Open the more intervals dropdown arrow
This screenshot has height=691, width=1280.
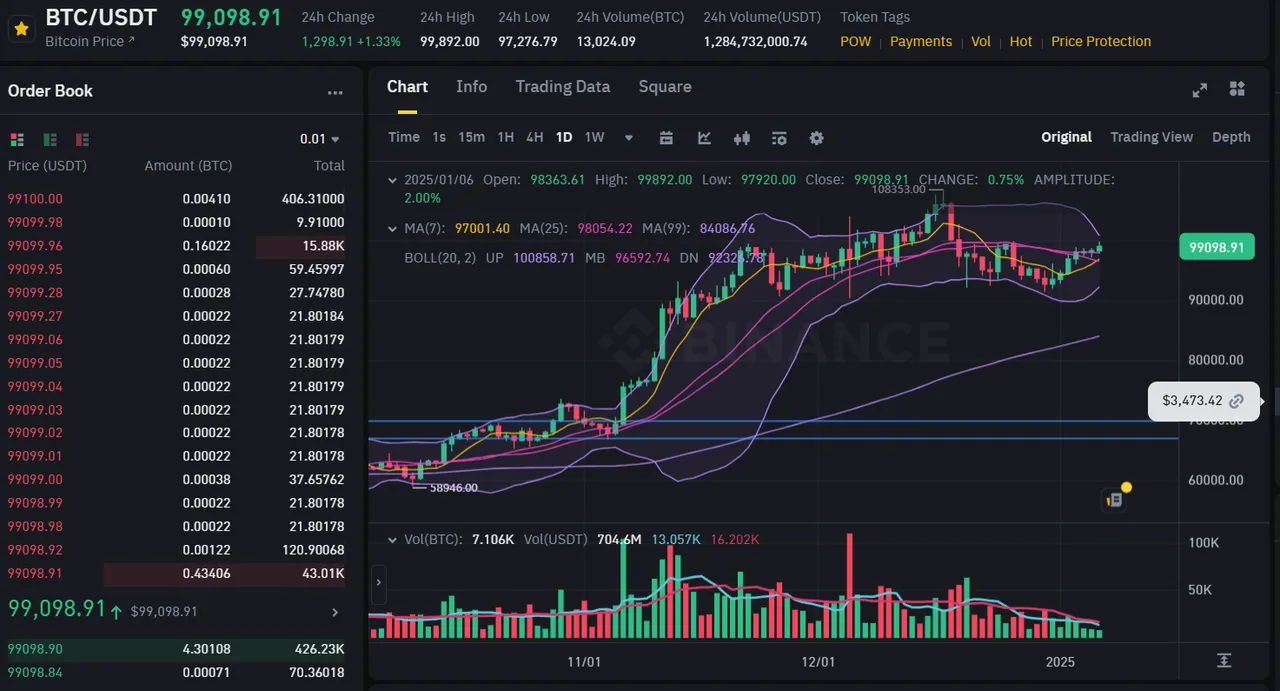[629, 138]
